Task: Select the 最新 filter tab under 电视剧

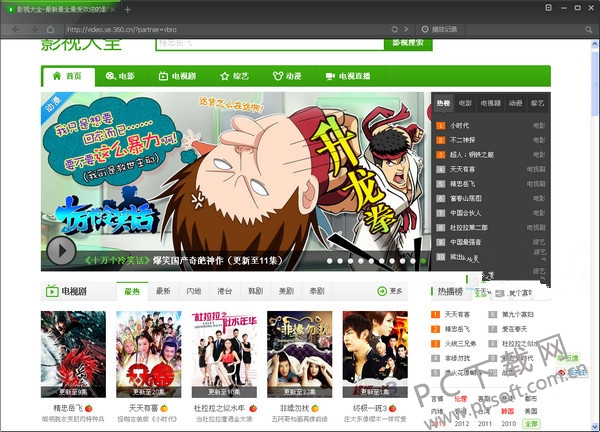Action: pos(163,291)
